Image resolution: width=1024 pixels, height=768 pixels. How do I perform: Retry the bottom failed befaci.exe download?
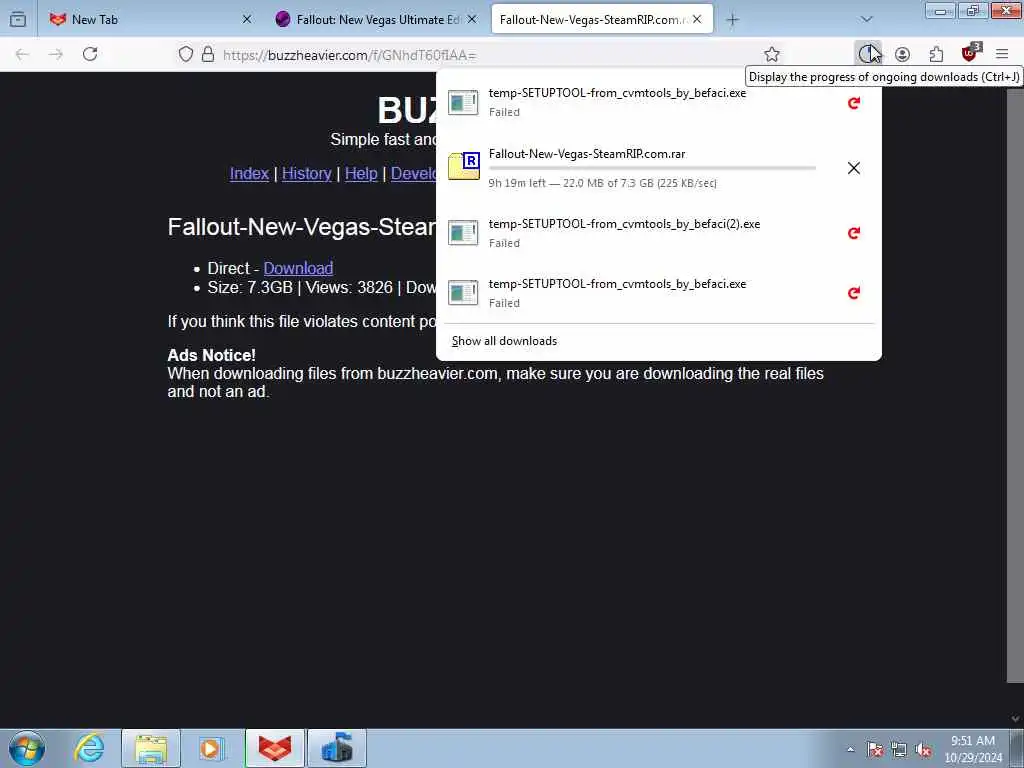point(854,293)
